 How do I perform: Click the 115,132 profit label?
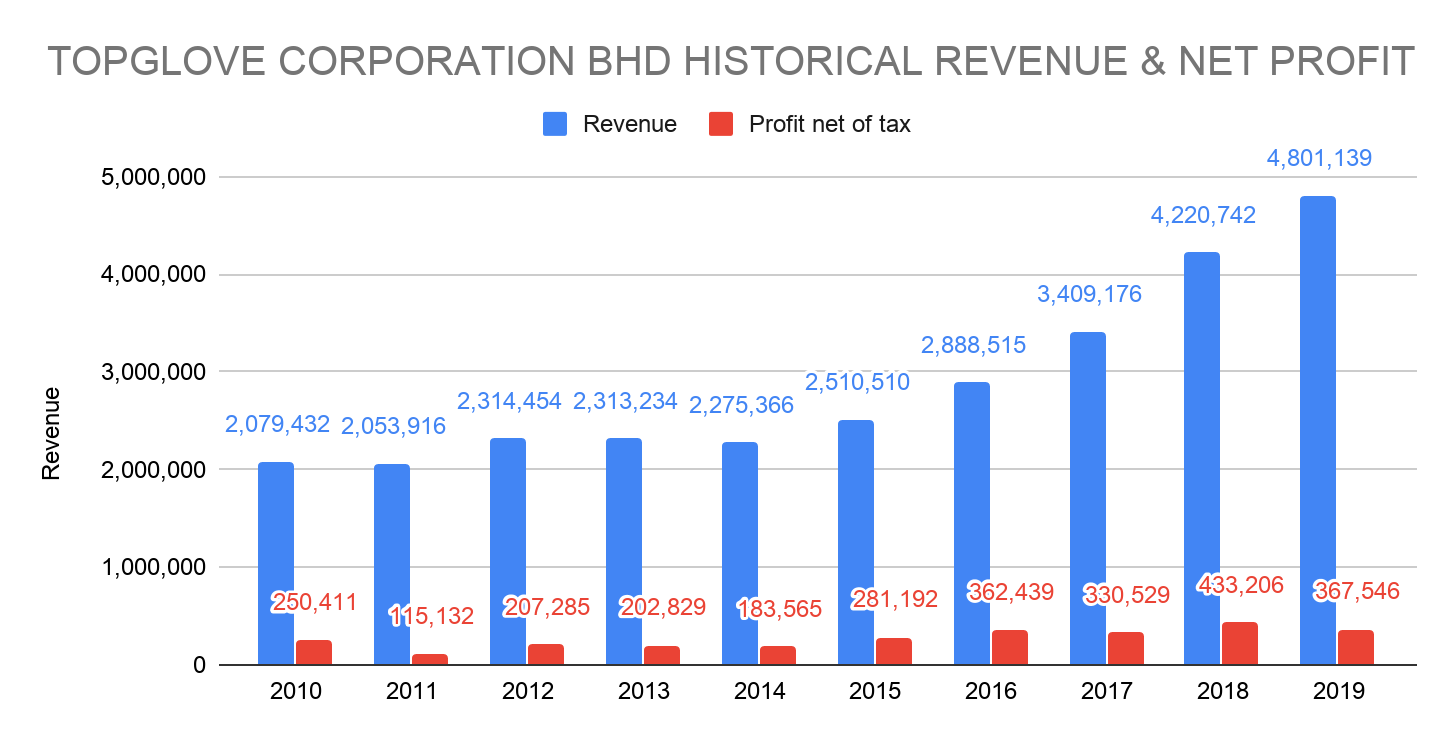[431, 616]
